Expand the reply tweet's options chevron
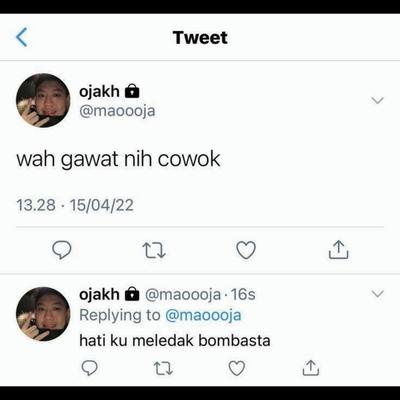Viewport: 400px width, 400px height. coord(377,294)
